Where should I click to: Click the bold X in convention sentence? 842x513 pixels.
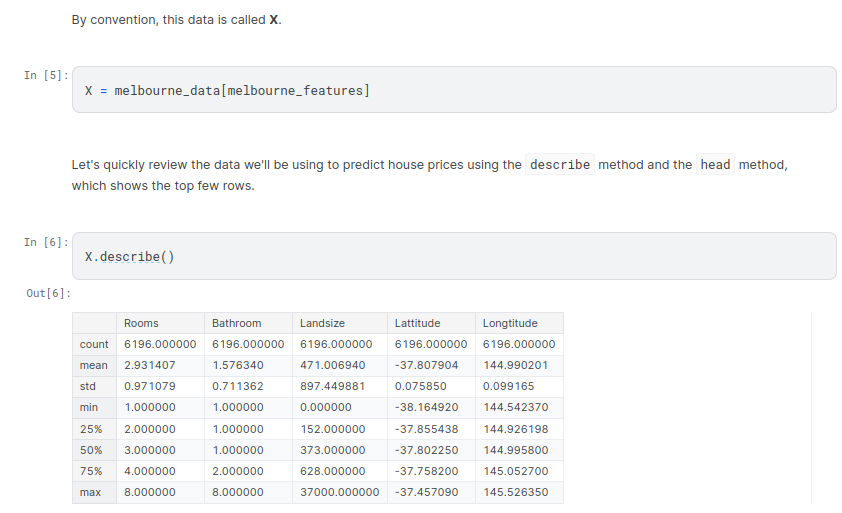click(274, 20)
